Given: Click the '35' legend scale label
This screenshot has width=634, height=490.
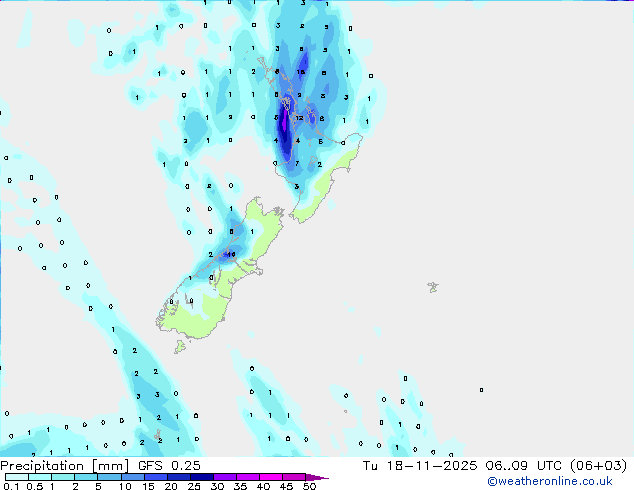Looking at the screenshot, I should (240, 486).
